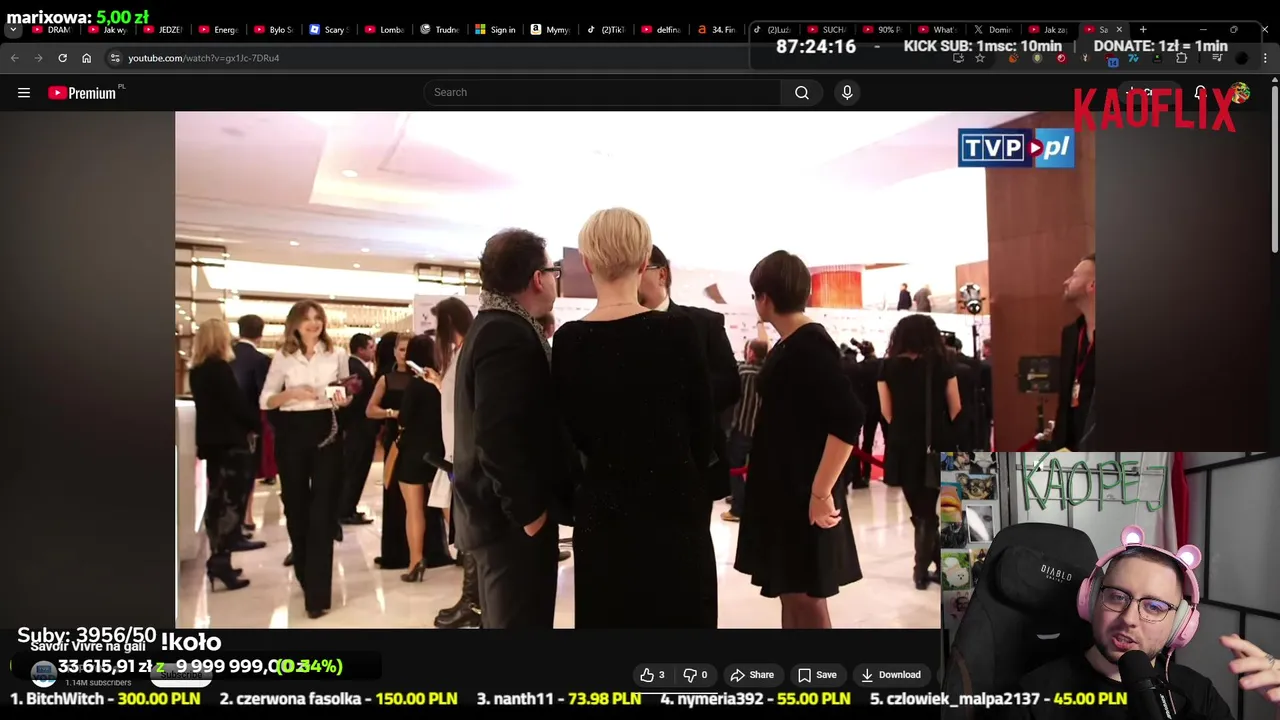Save the video to a playlist
This screenshot has height=720, width=1280.
(x=817, y=675)
